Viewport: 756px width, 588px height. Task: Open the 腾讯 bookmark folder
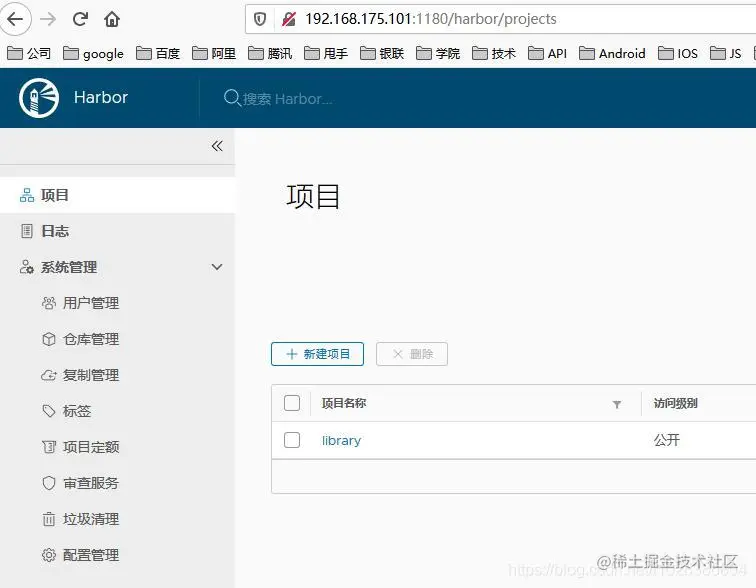270,53
